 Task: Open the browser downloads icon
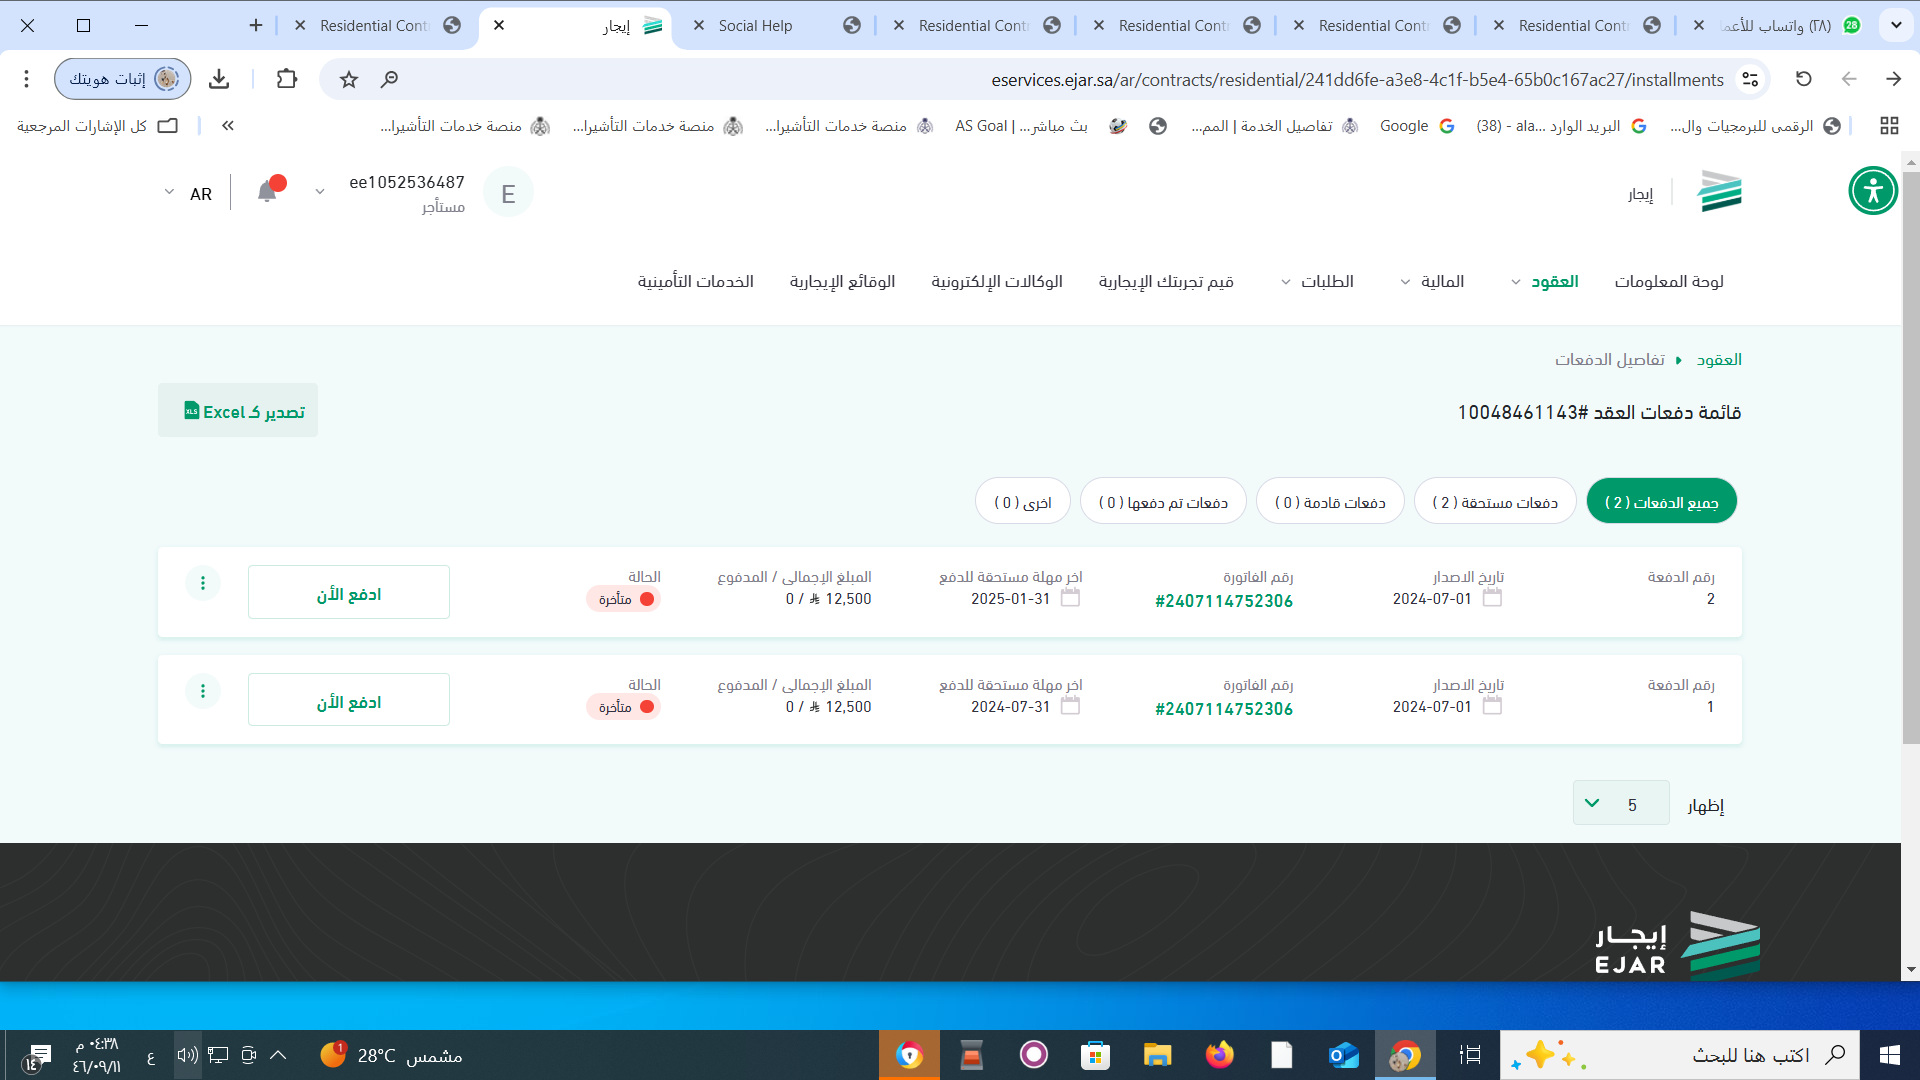click(219, 79)
